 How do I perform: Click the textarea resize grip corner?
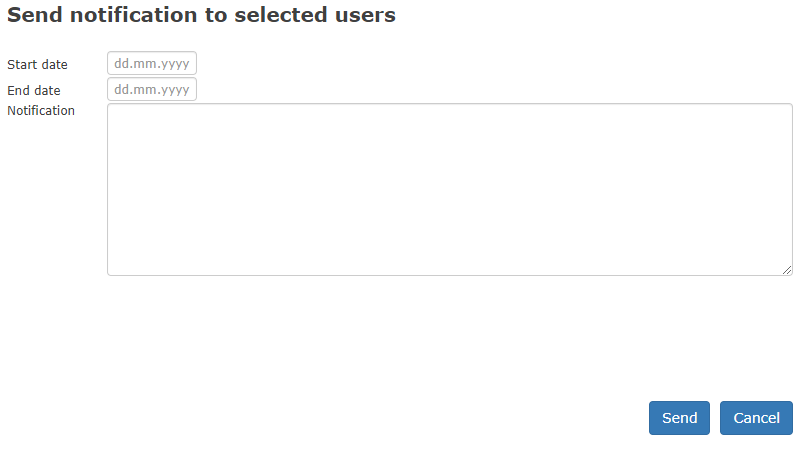787,270
